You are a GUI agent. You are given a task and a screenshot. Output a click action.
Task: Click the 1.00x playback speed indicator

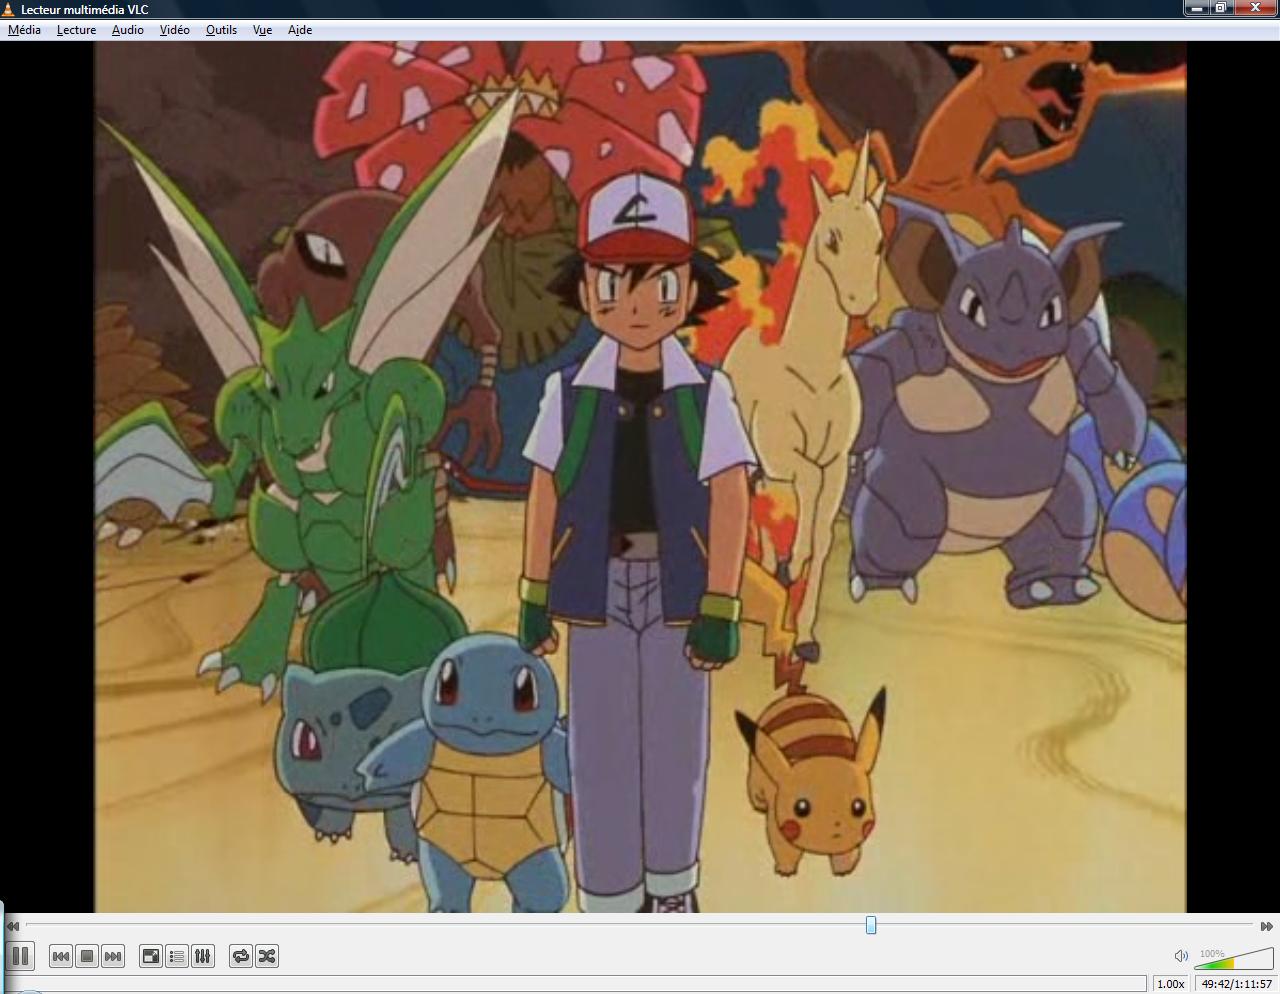pos(1170,984)
